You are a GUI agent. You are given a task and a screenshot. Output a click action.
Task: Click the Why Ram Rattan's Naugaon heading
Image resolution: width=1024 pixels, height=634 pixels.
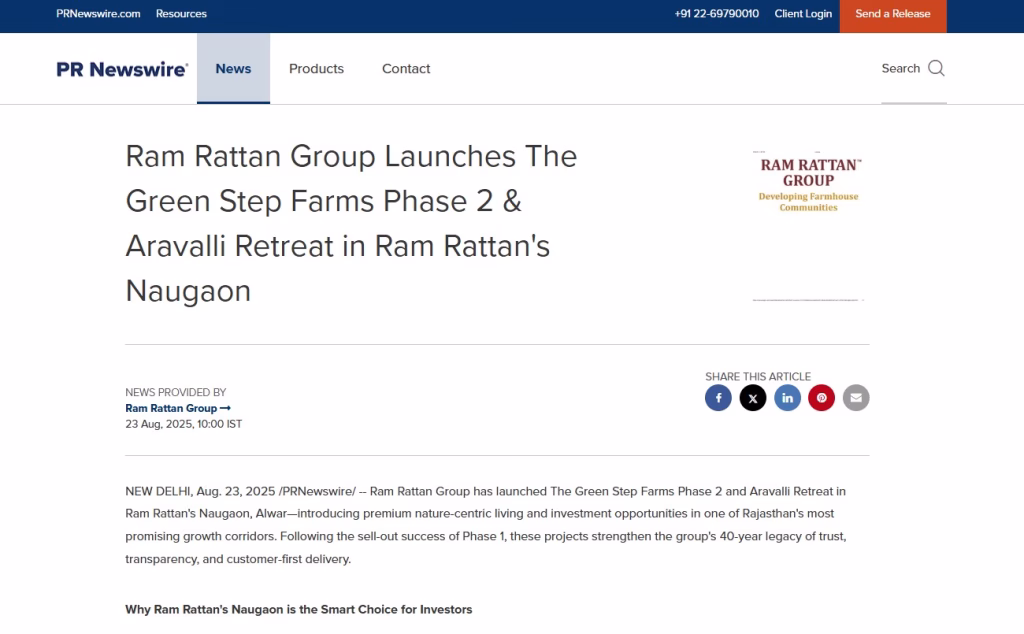click(x=298, y=609)
